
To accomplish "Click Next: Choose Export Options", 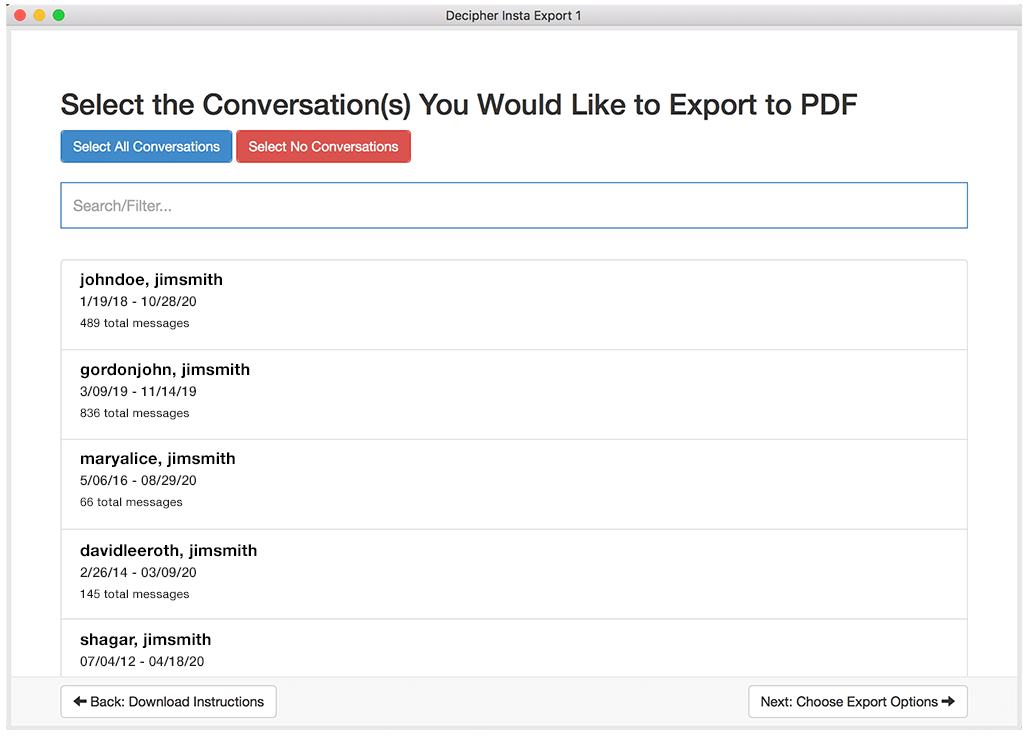I will [857, 701].
